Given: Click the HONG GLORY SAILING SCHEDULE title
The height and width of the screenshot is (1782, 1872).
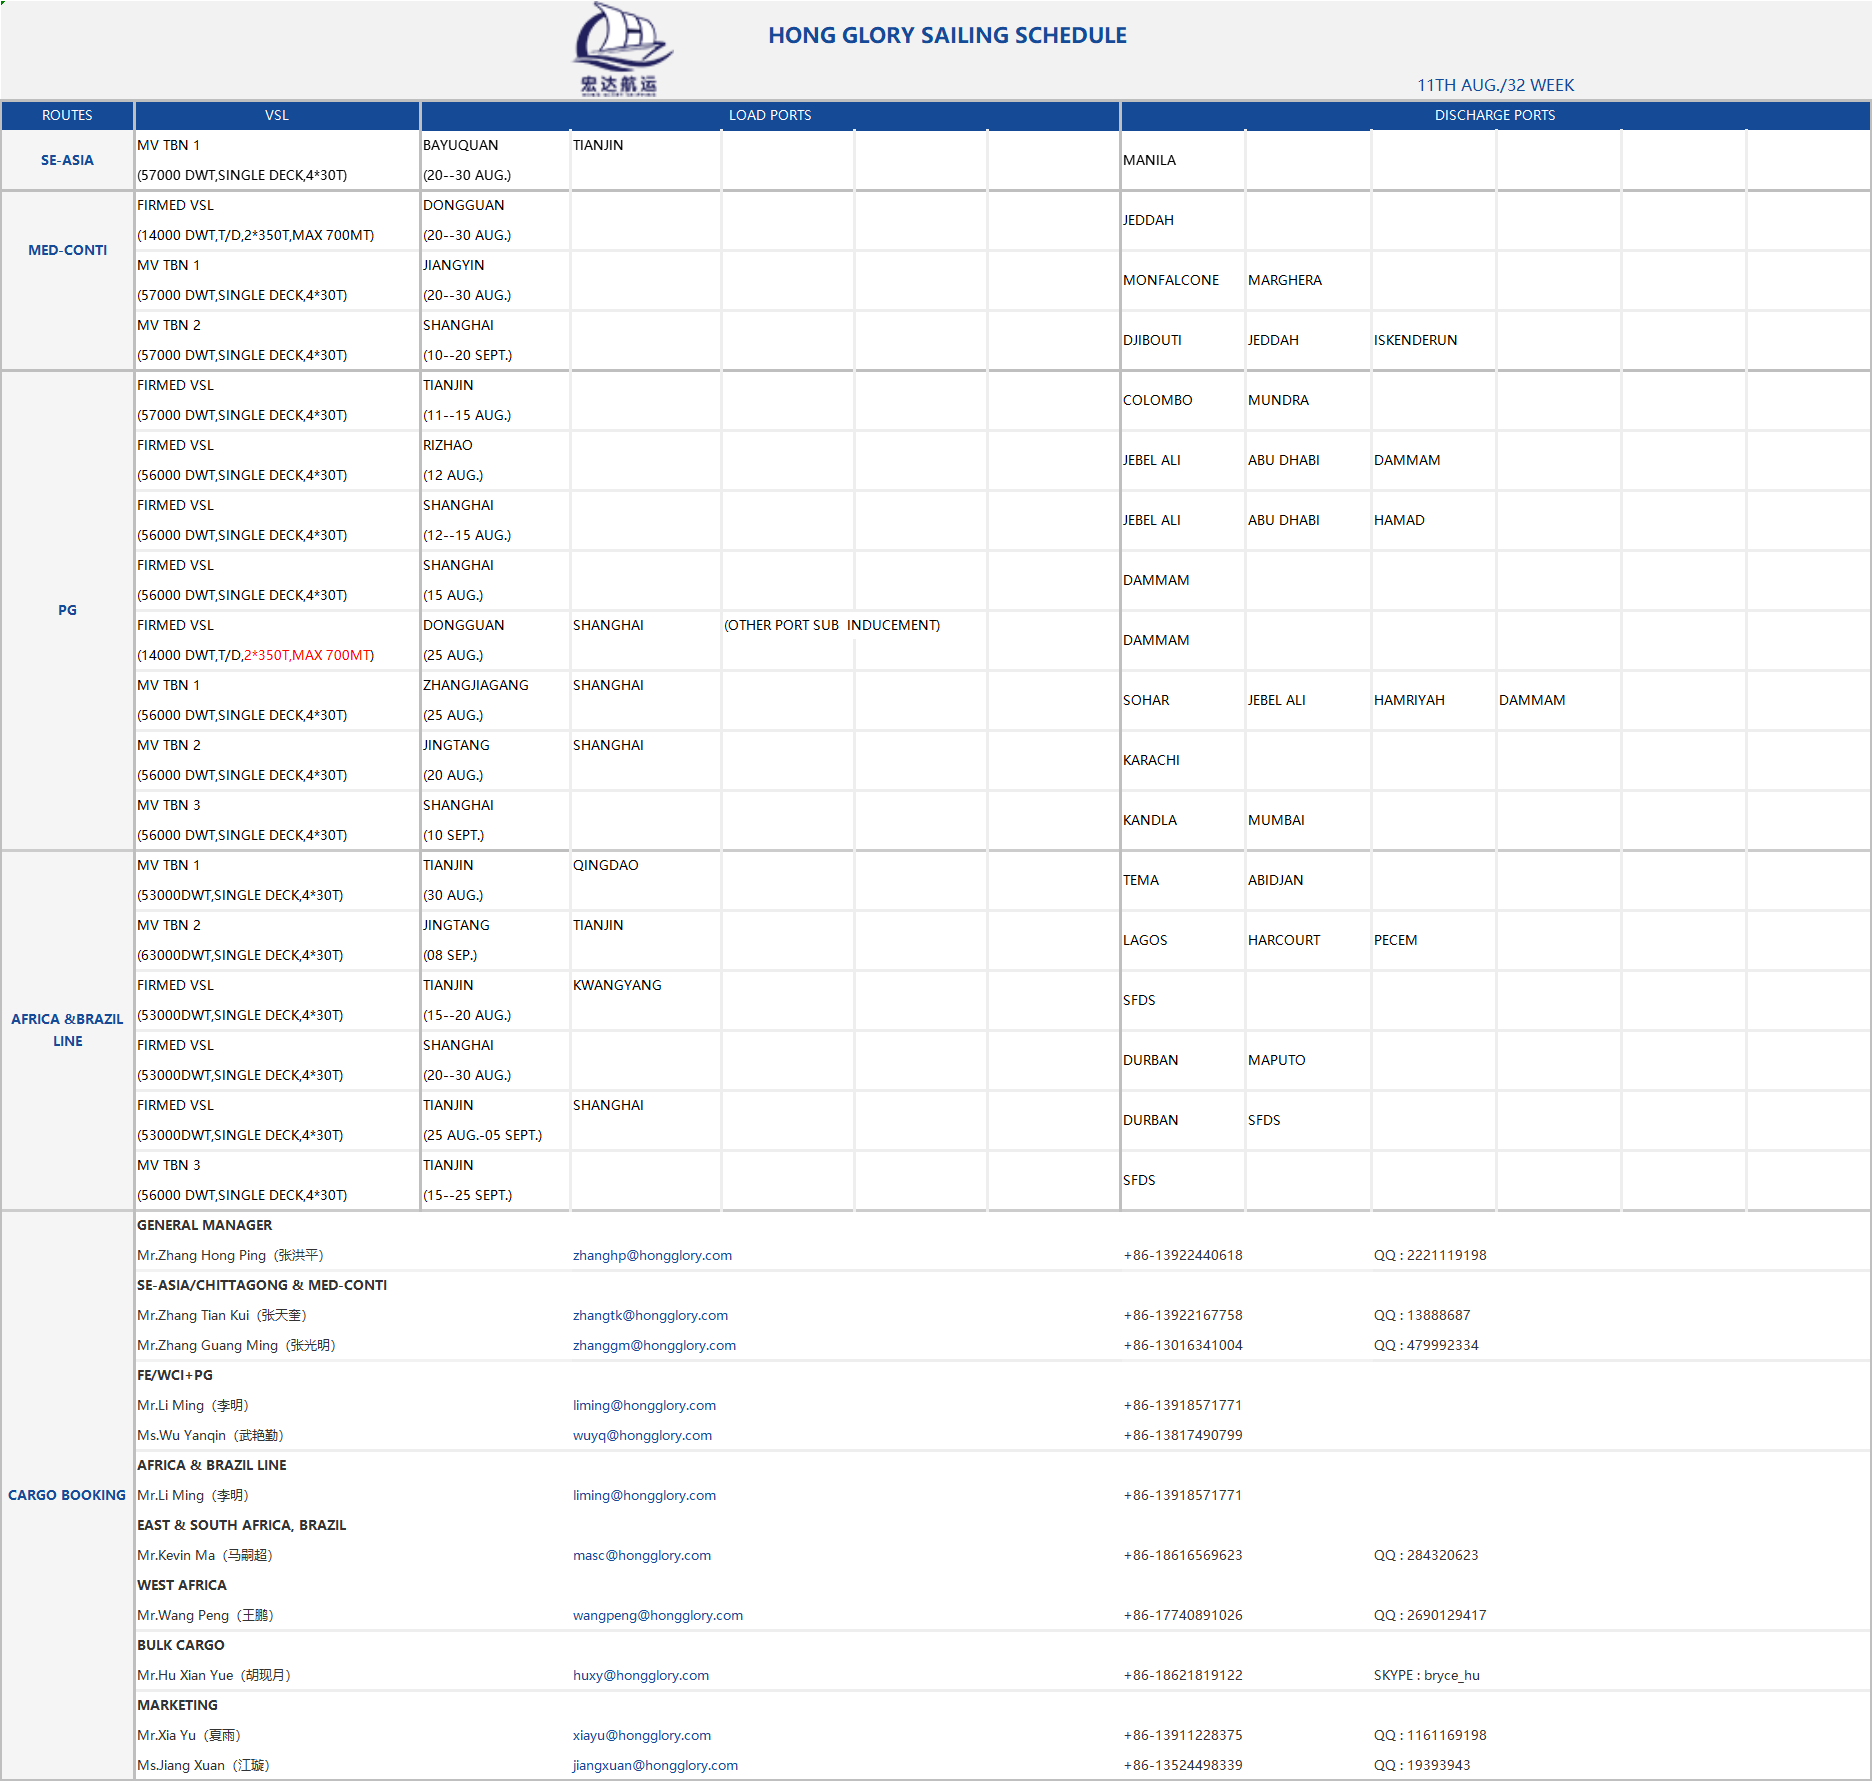Looking at the screenshot, I should pos(947,35).
